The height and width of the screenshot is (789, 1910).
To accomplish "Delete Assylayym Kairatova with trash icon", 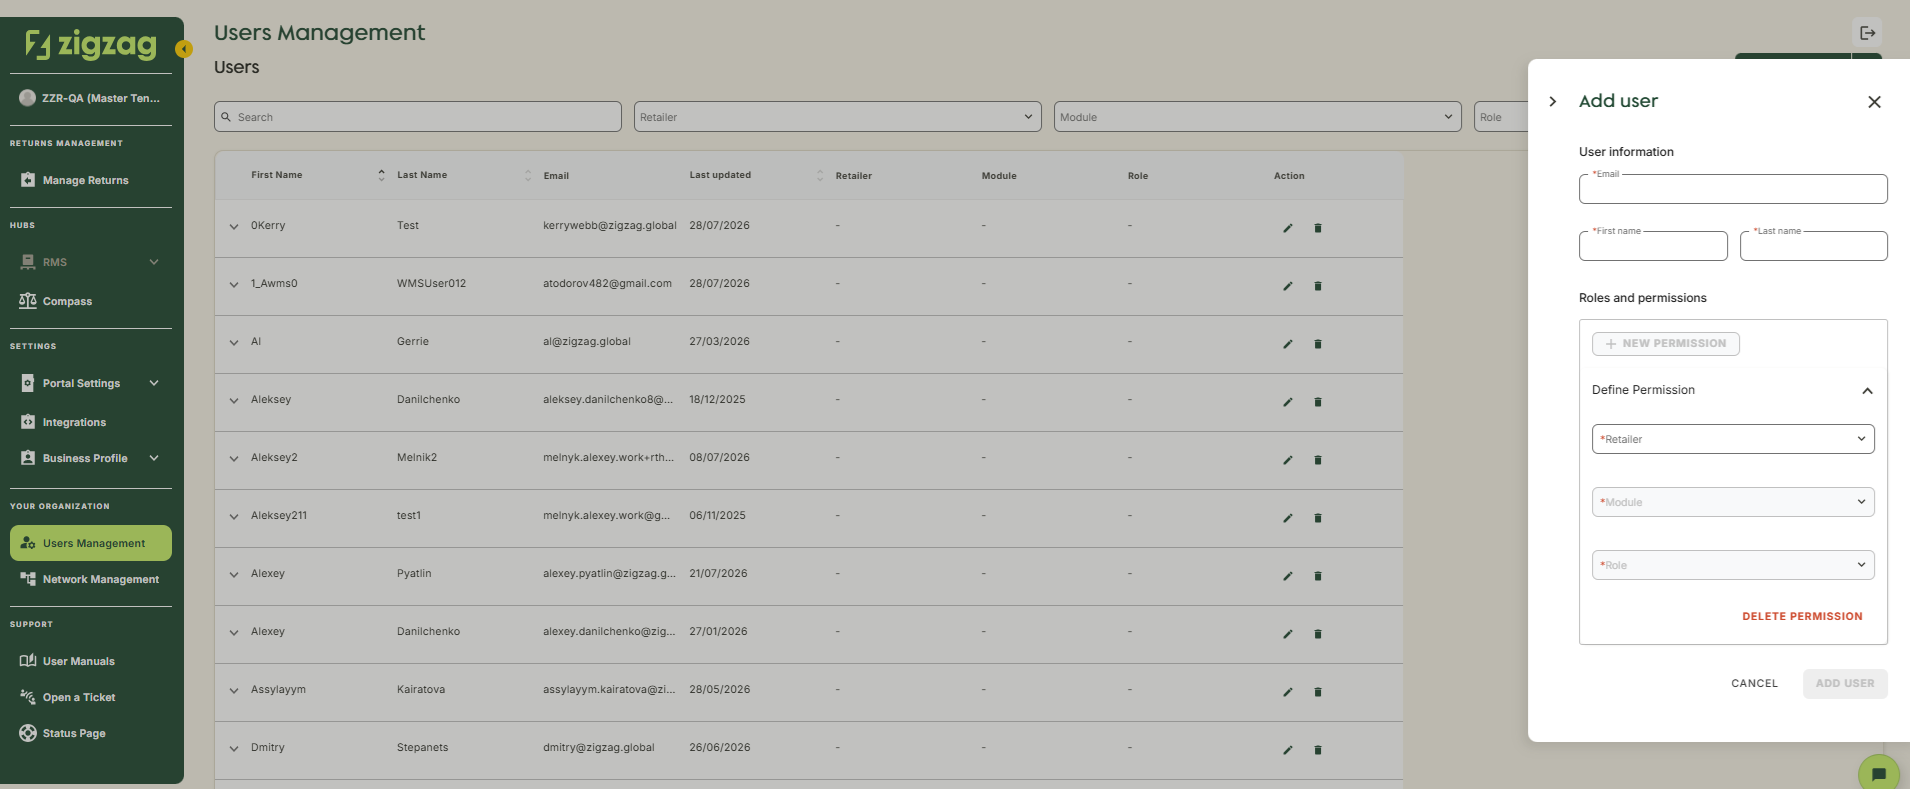I will pyautogui.click(x=1318, y=692).
